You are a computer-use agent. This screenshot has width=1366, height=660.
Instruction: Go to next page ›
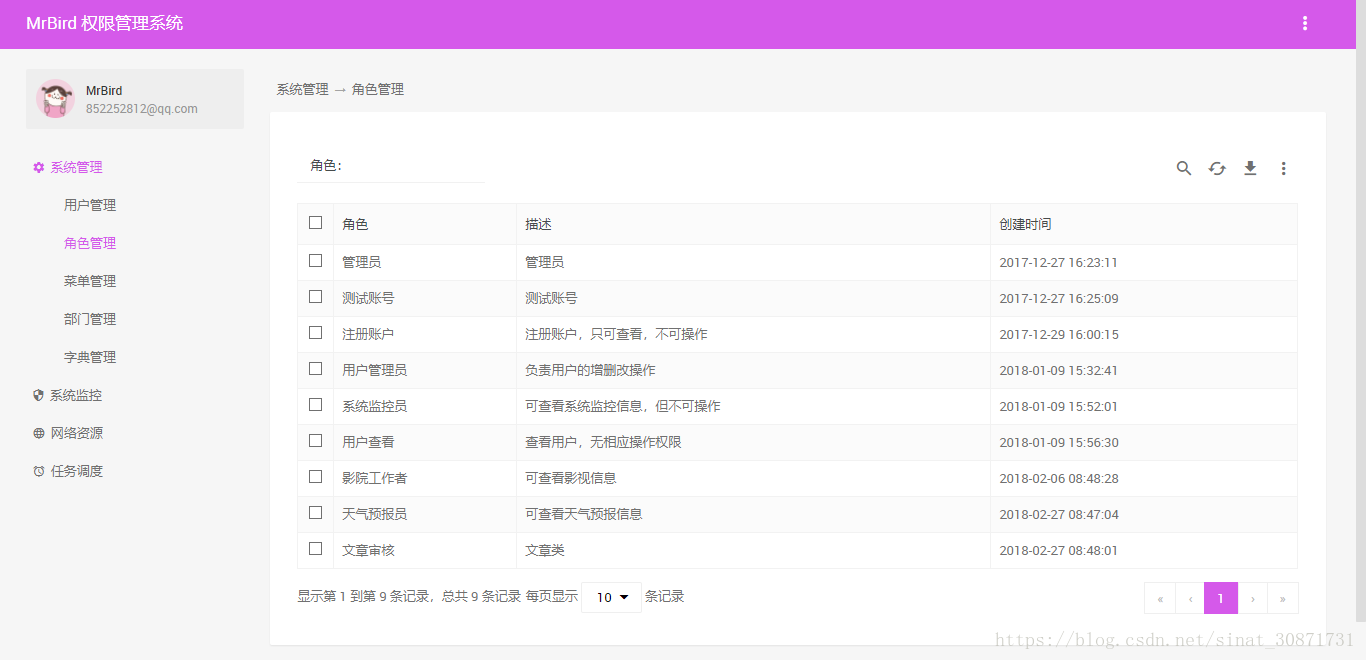click(x=1252, y=598)
